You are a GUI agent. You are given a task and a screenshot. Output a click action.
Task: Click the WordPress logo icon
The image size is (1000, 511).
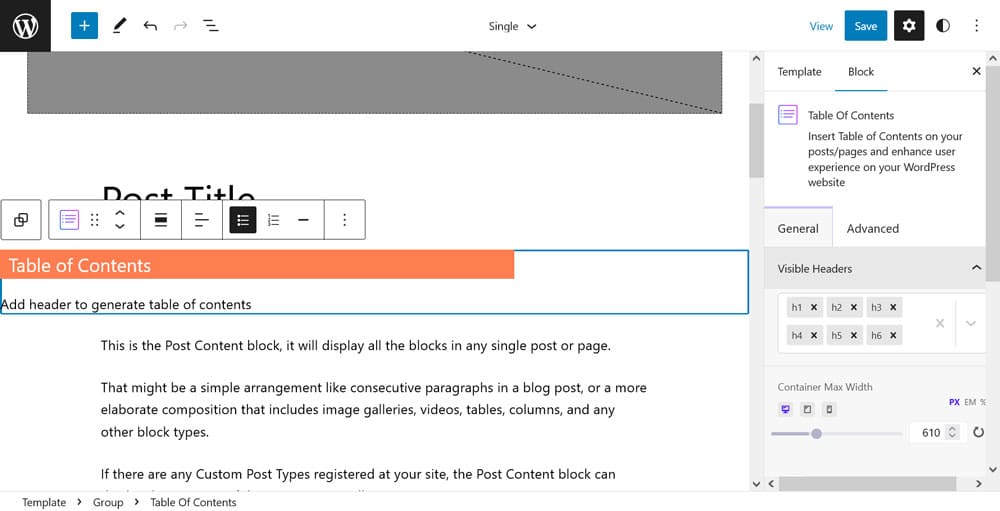point(25,26)
